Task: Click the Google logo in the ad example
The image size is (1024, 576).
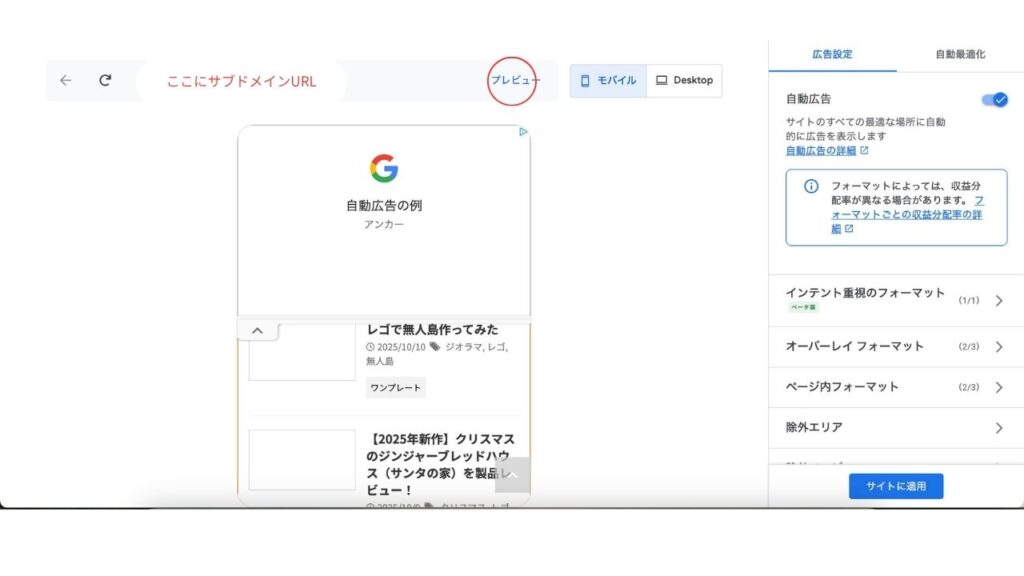Action: tap(384, 168)
